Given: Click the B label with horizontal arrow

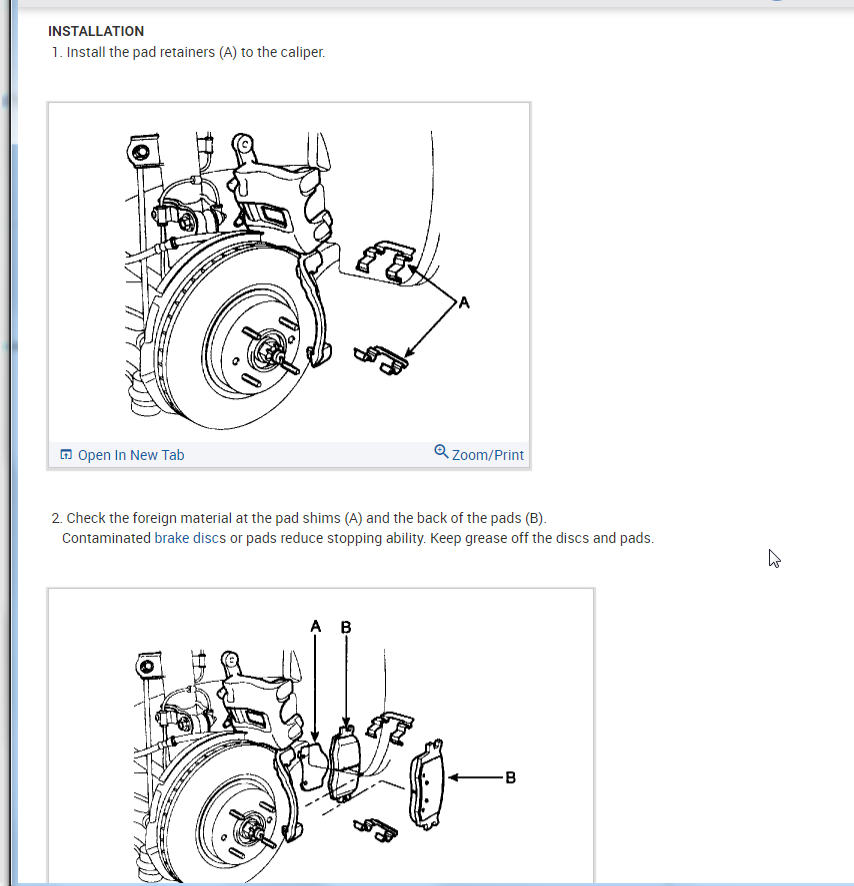Looking at the screenshot, I should pos(510,778).
